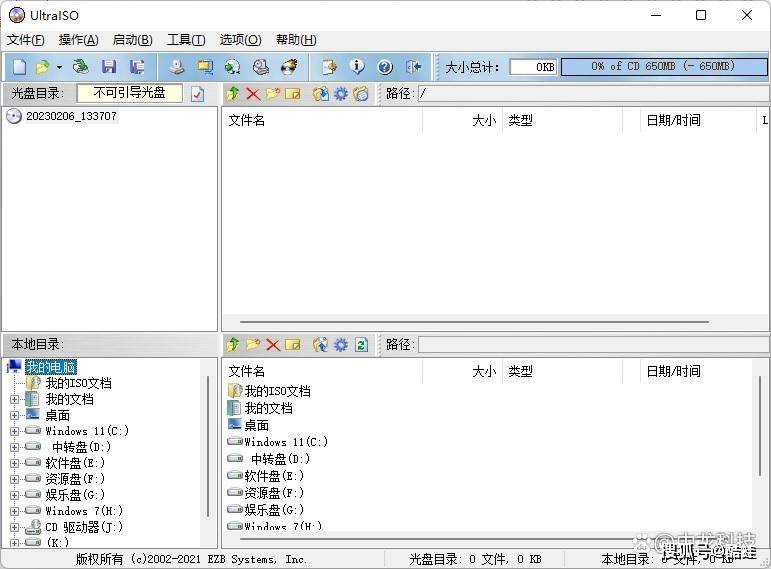Screen dimensions: 771x569
Task: Click New Folder icon in disc directory toolbar
Action: [x=273, y=93]
